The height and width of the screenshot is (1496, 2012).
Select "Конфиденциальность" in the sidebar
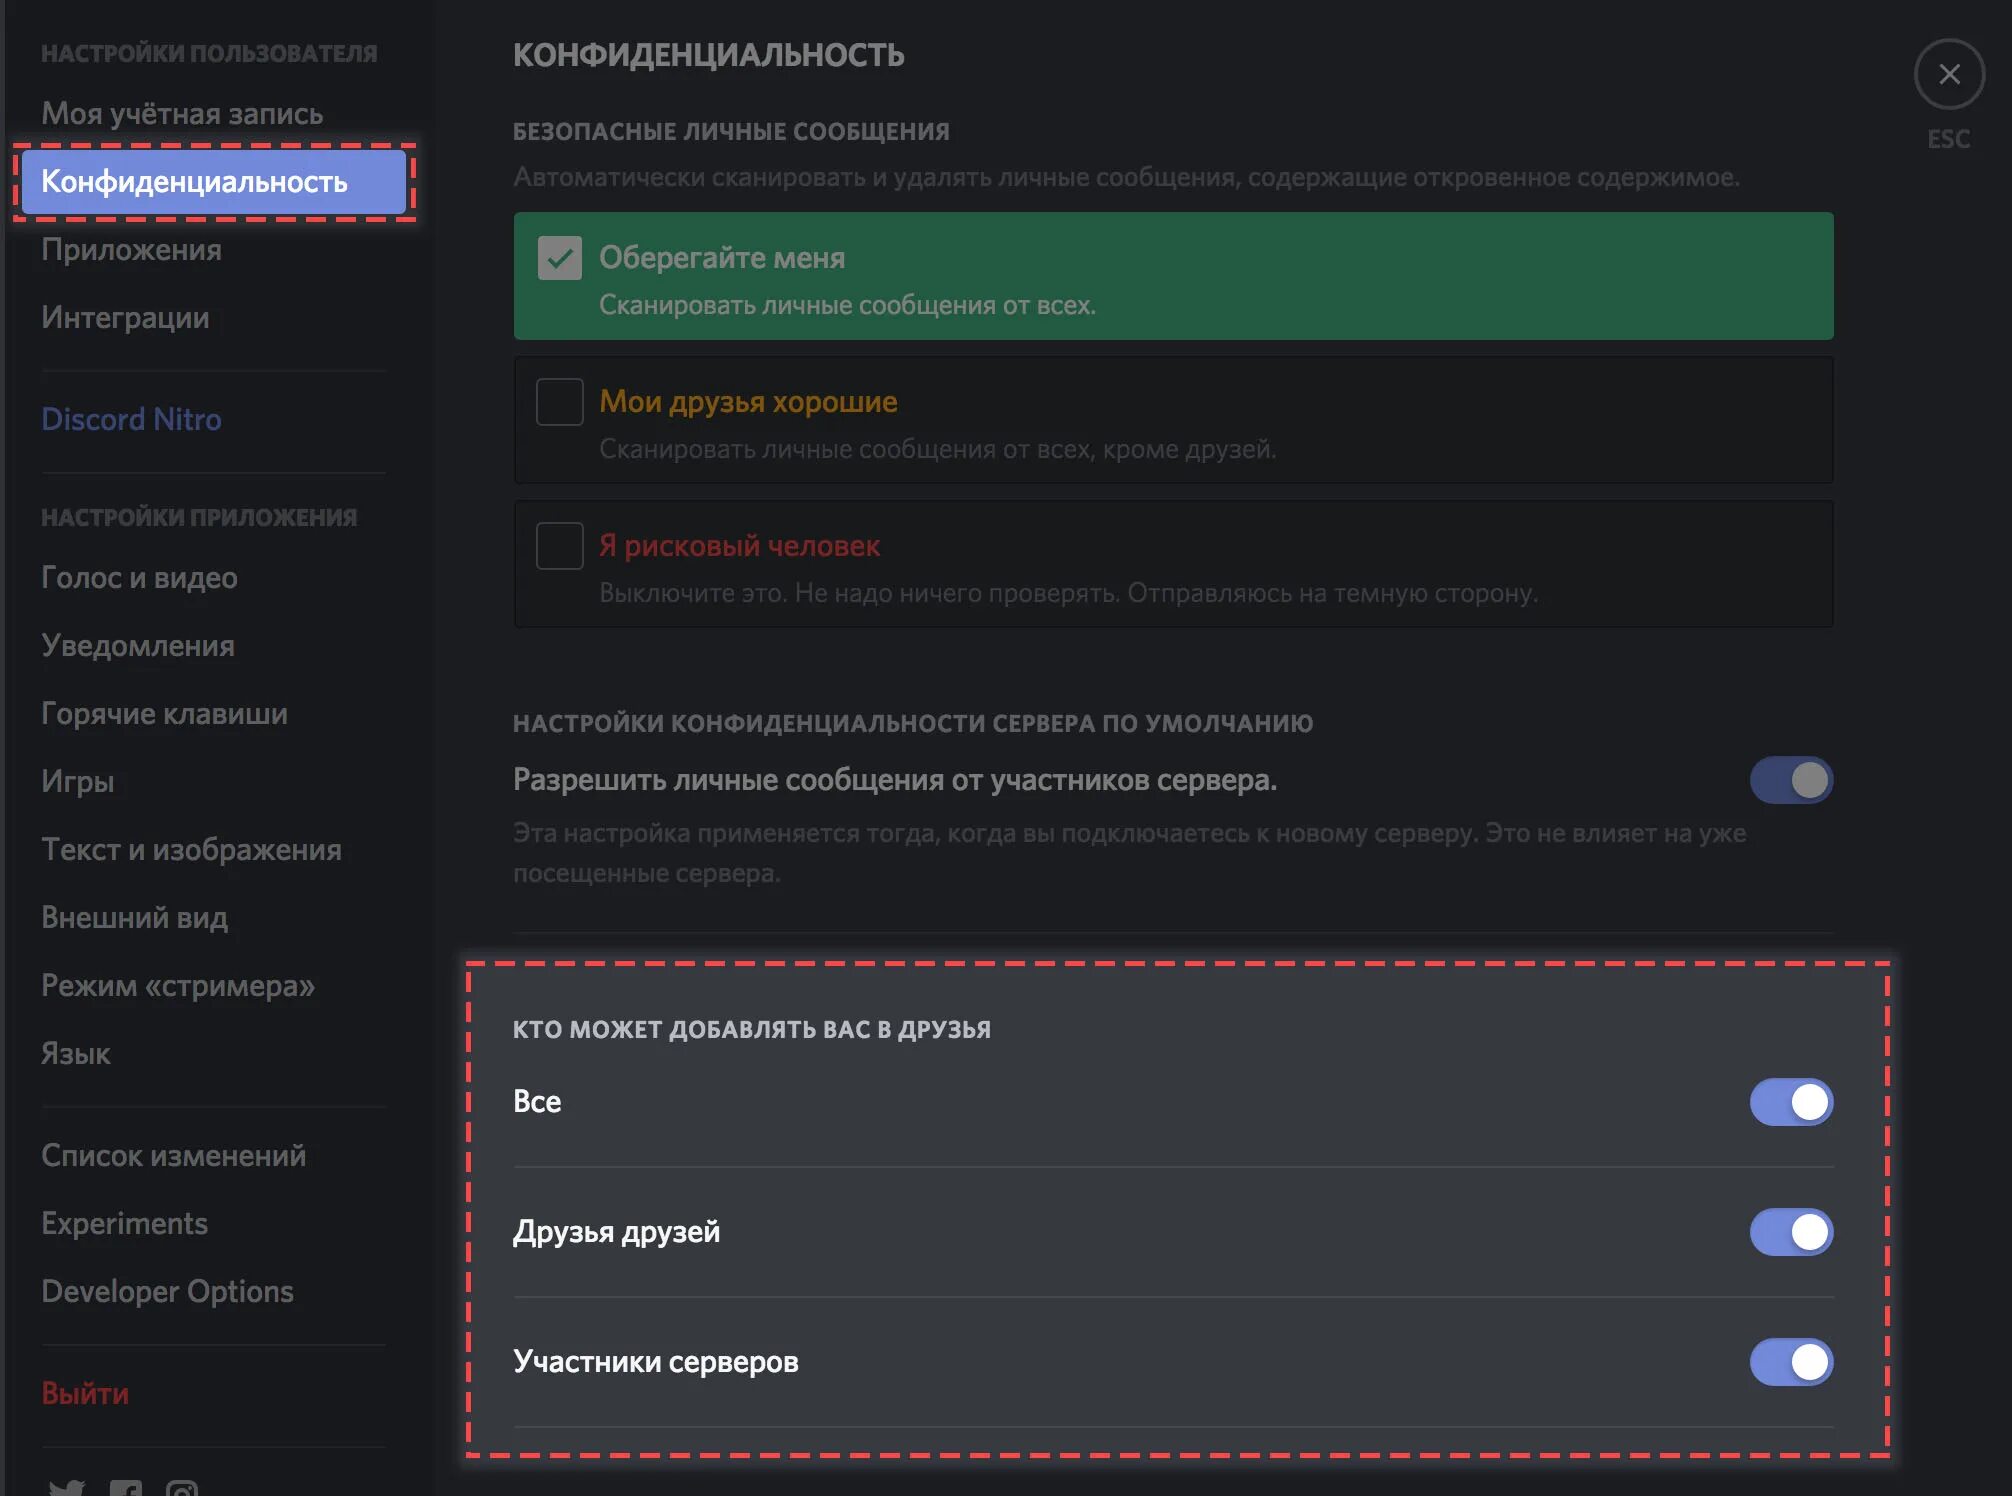(195, 182)
